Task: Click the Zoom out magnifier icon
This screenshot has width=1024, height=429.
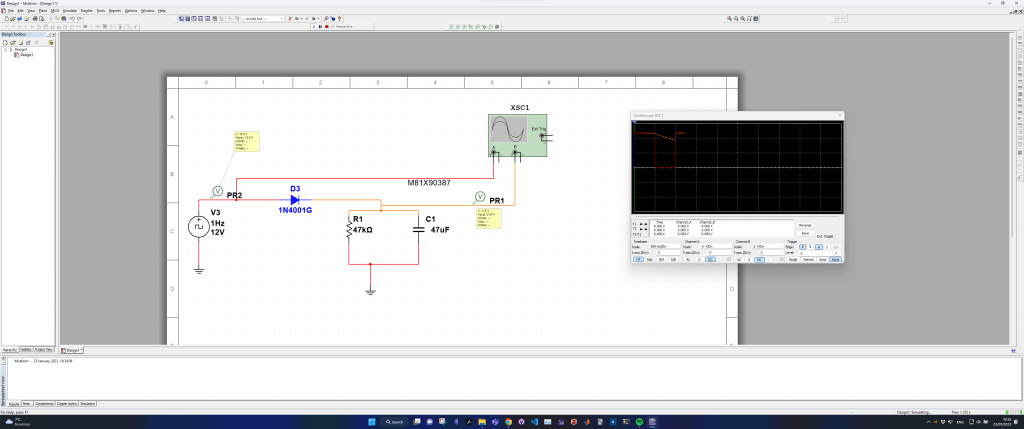Action: click(737, 19)
